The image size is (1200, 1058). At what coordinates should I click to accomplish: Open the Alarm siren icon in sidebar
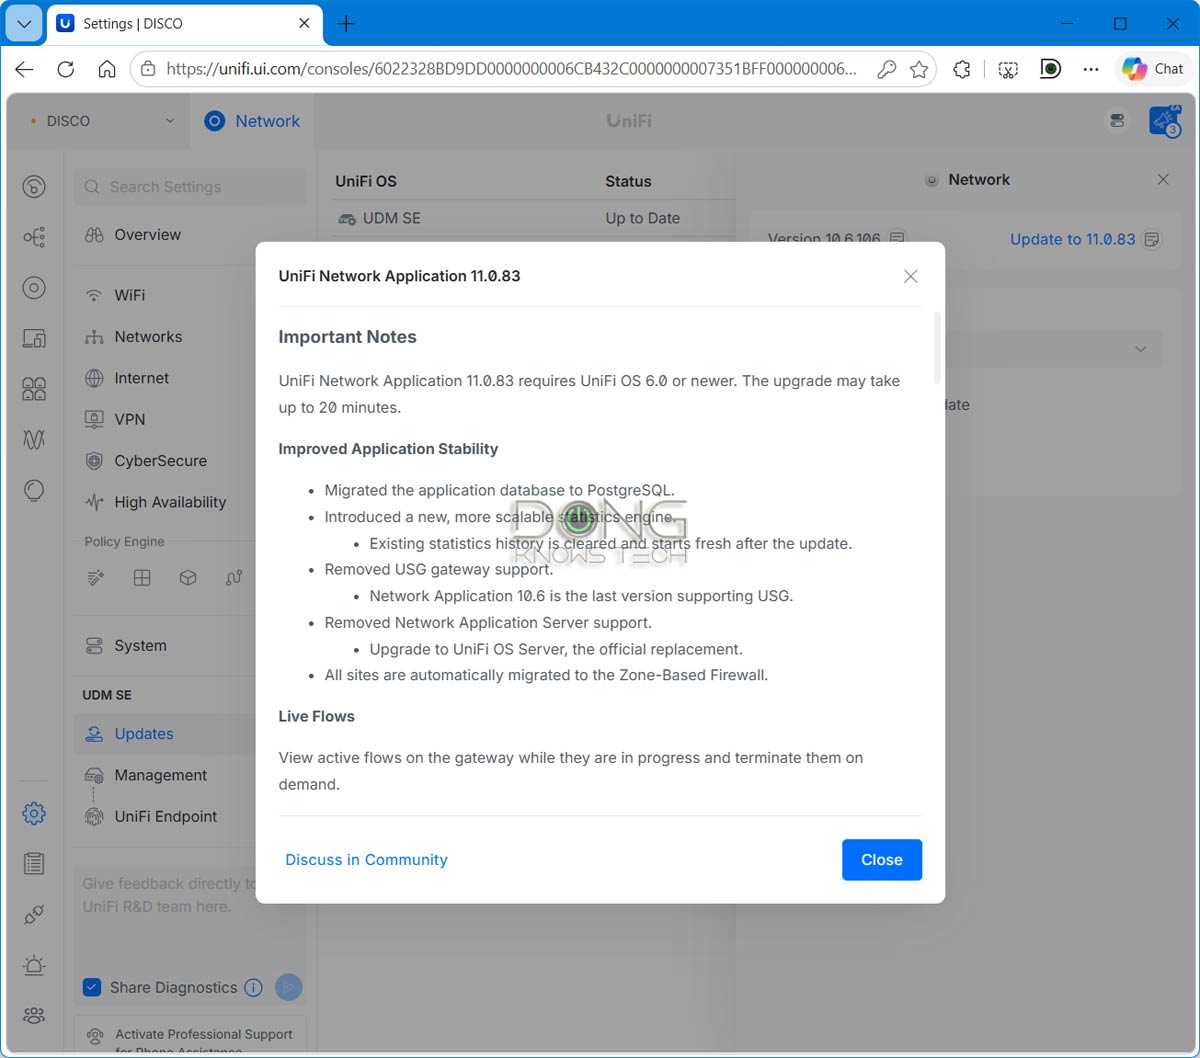34,965
